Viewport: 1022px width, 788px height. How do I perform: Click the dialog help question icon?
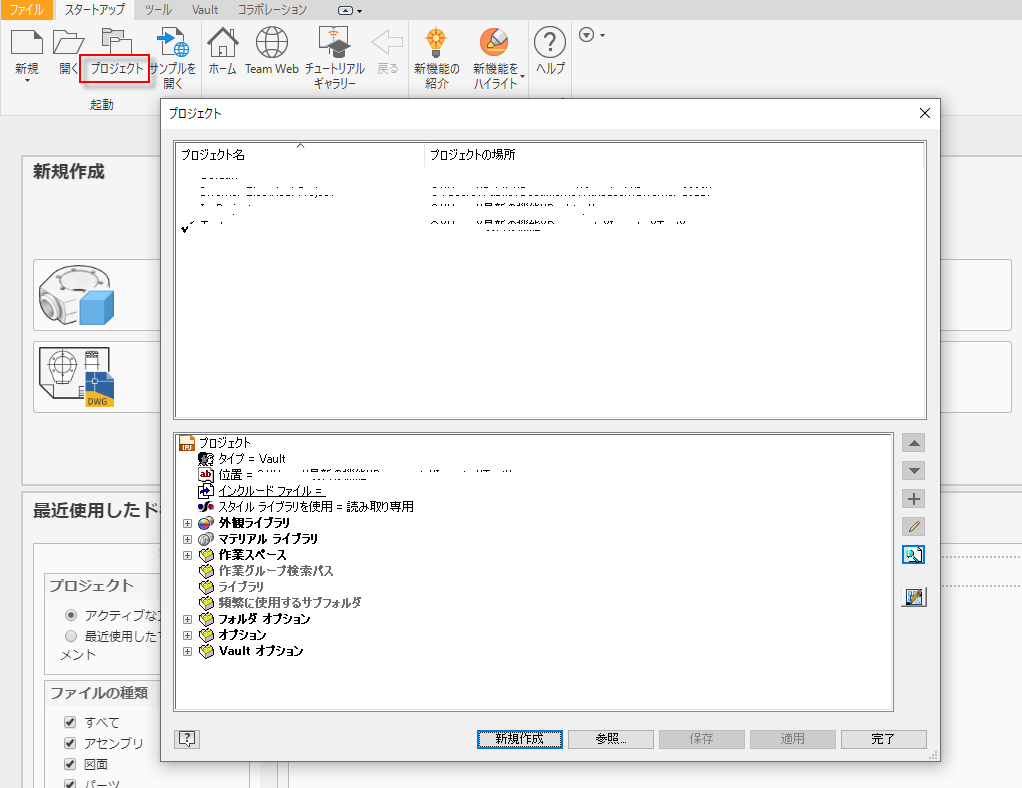pyautogui.click(x=187, y=738)
